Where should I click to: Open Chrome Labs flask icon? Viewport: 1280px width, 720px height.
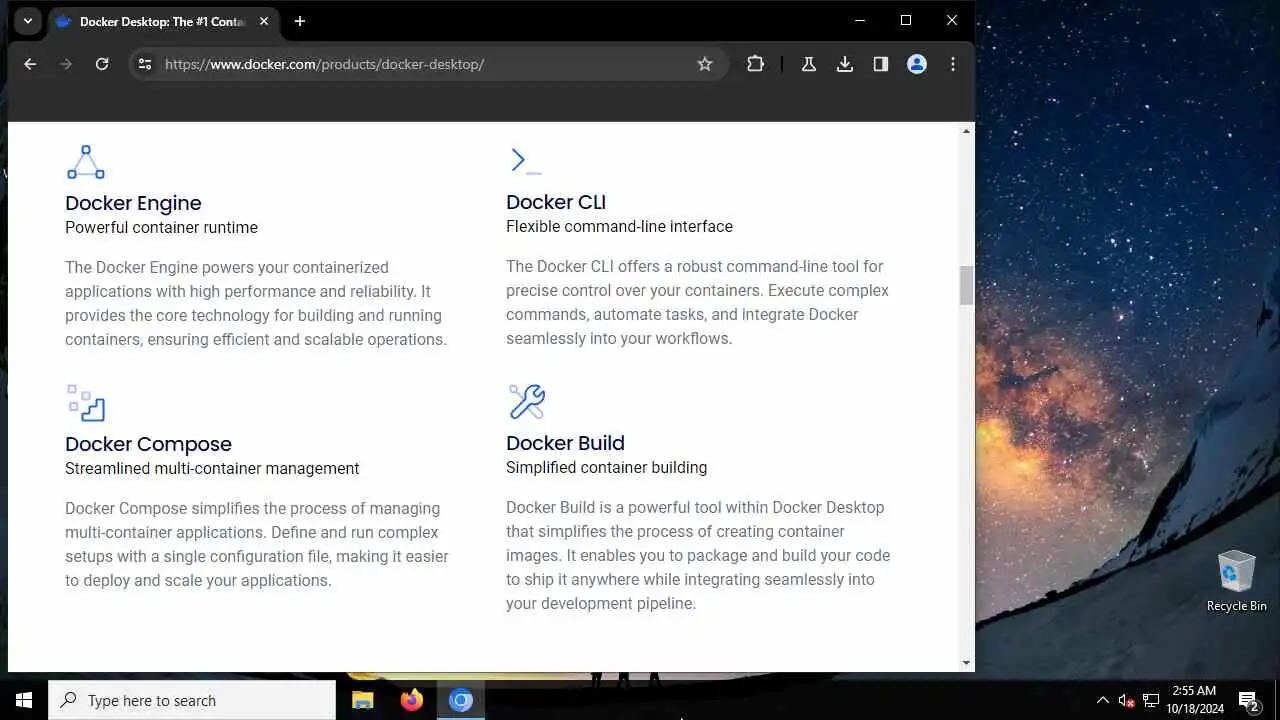click(x=809, y=64)
